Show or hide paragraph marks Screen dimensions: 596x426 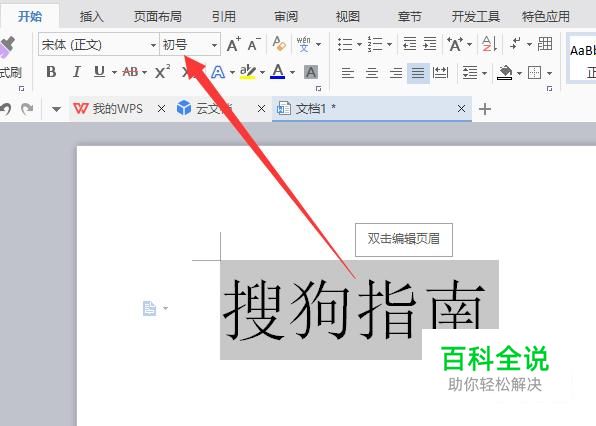click(515, 44)
